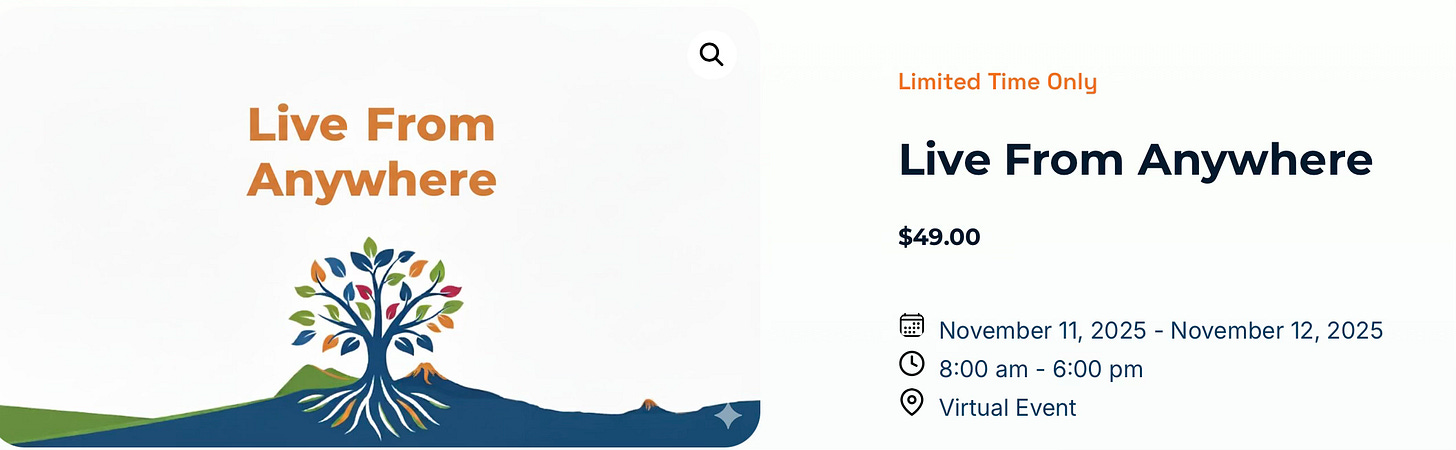Click the 'Live From Anywhere' product title
The image size is (1456, 450).
tap(1135, 159)
